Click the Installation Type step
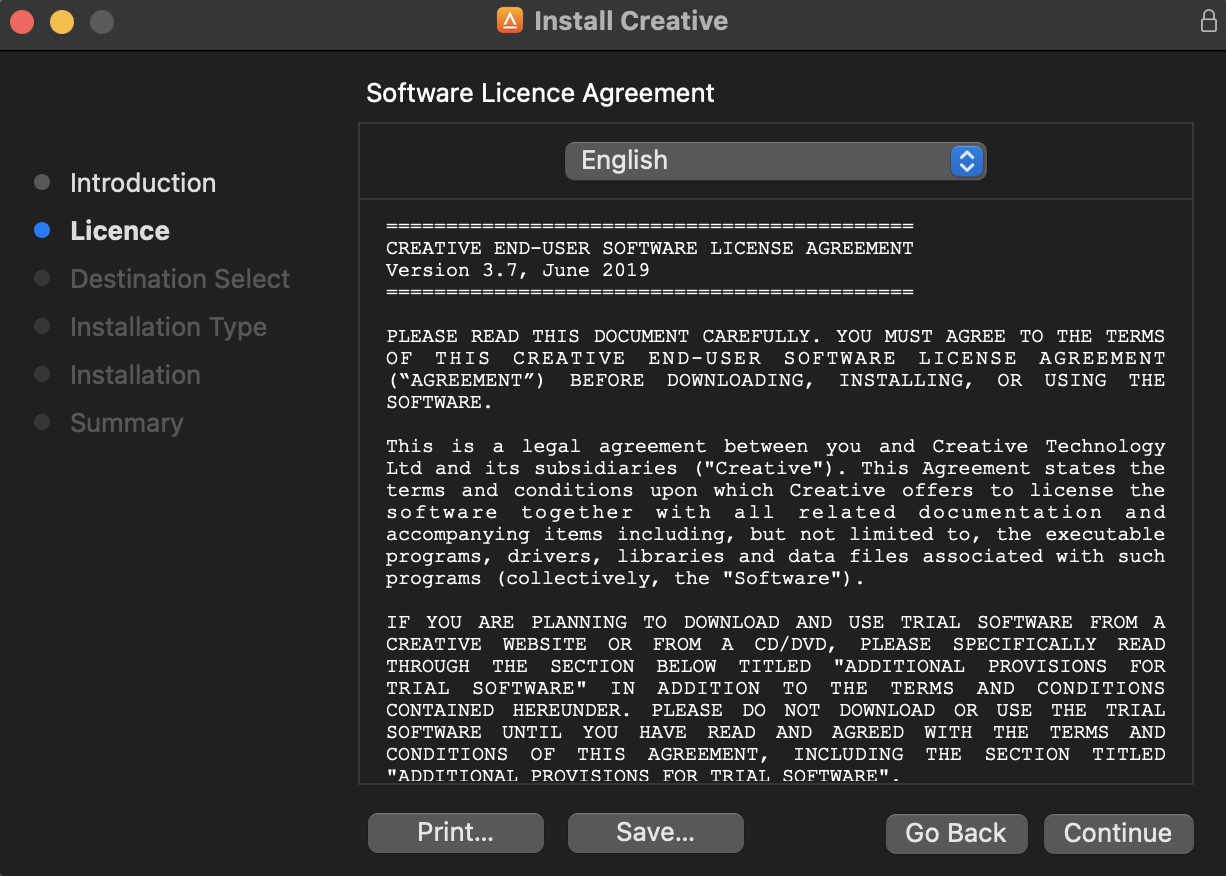 click(168, 327)
